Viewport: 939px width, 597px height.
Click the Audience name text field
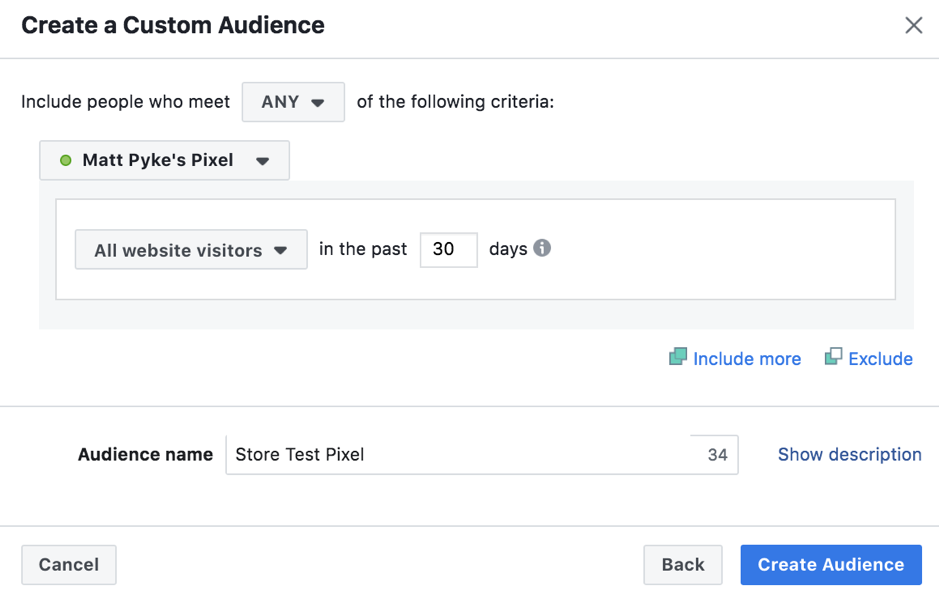click(481, 455)
